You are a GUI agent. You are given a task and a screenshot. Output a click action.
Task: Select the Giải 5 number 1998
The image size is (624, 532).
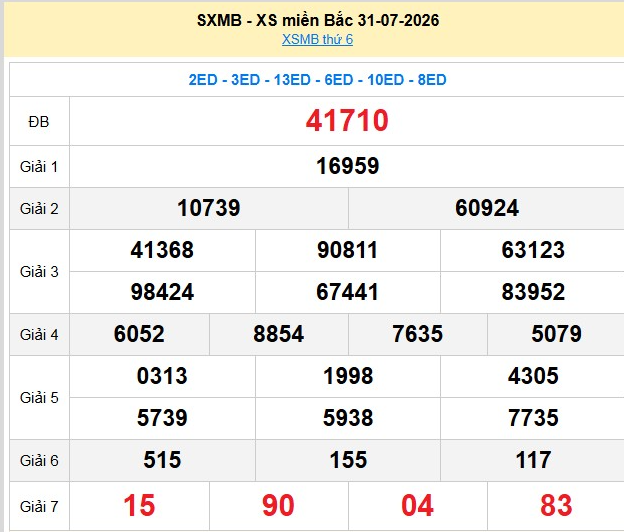pyautogui.click(x=348, y=376)
